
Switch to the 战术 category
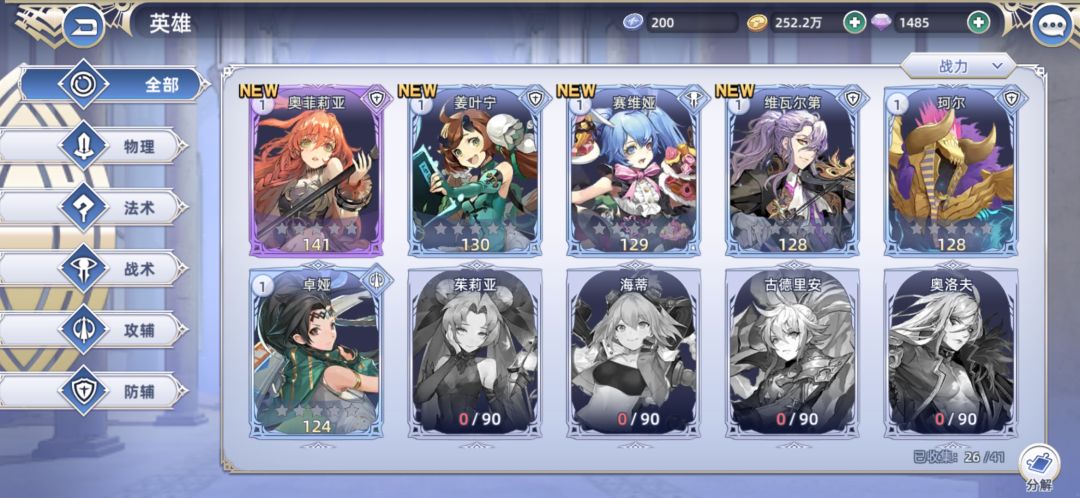(x=94, y=269)
